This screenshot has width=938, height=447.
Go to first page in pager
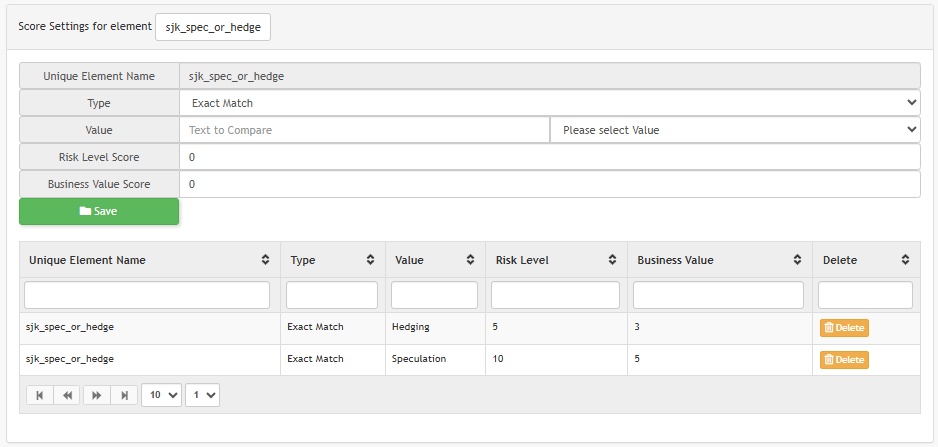[x=40, y=395]
